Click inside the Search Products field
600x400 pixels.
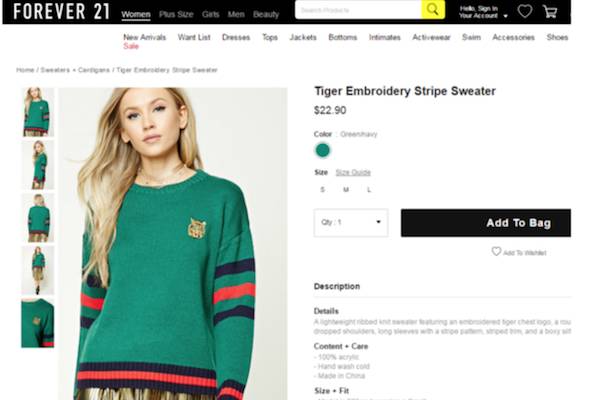coord(358,10)
